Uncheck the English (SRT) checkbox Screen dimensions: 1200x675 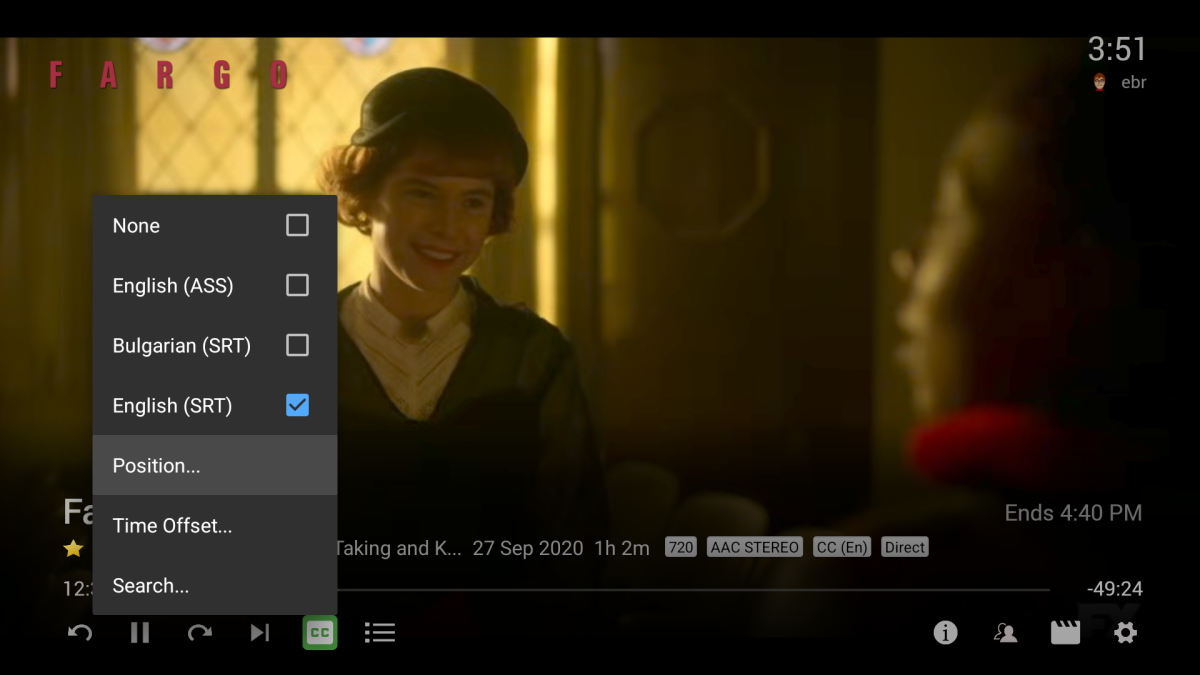297,405
